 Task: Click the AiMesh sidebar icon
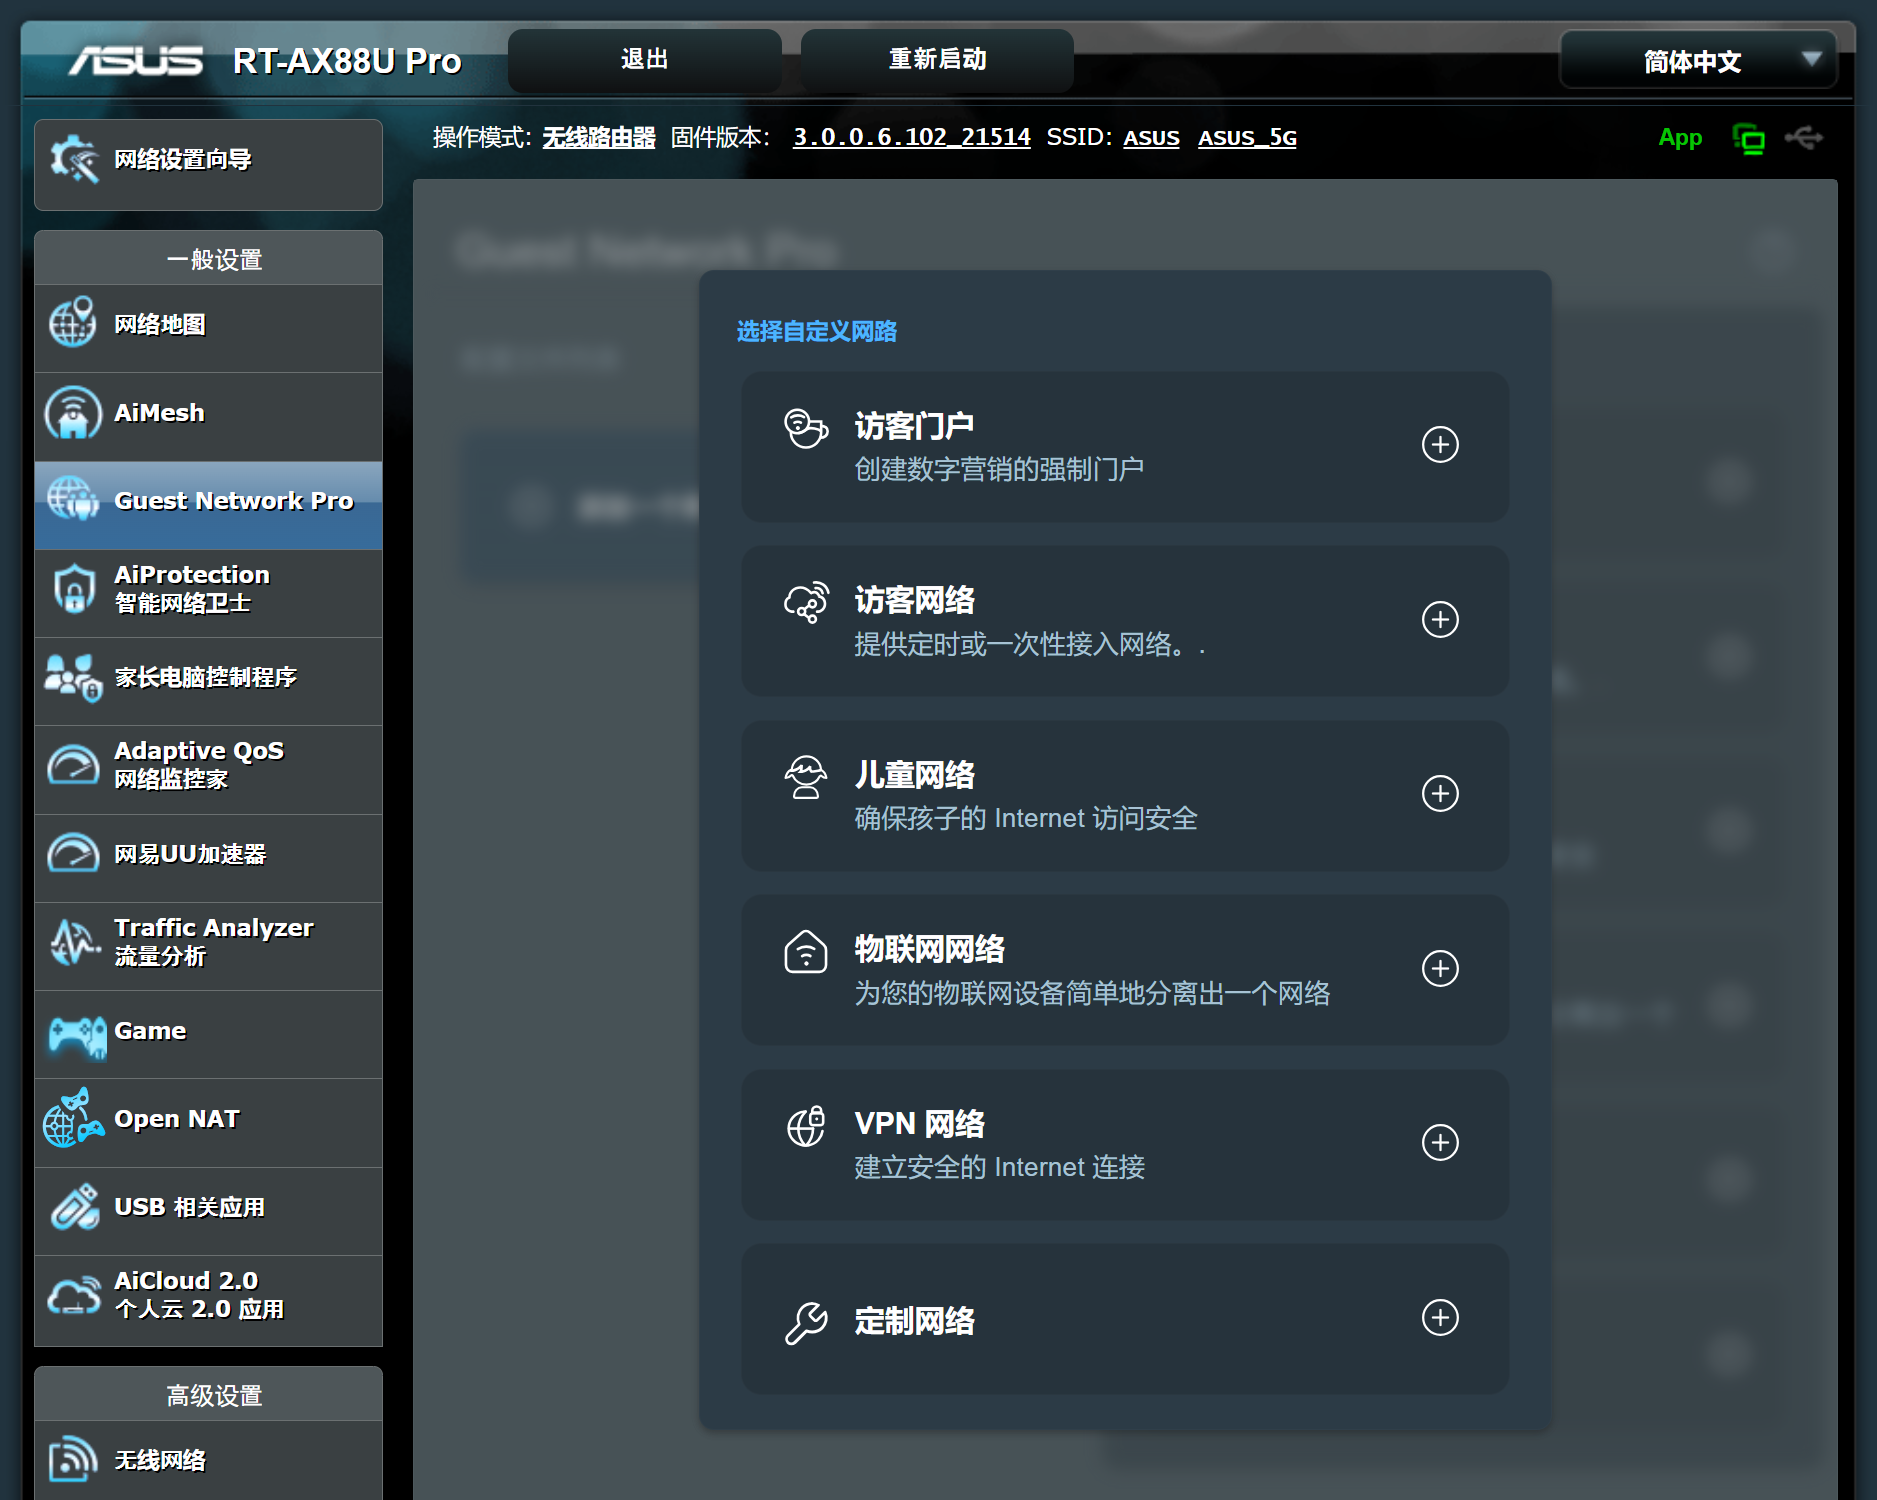[73, 412]
